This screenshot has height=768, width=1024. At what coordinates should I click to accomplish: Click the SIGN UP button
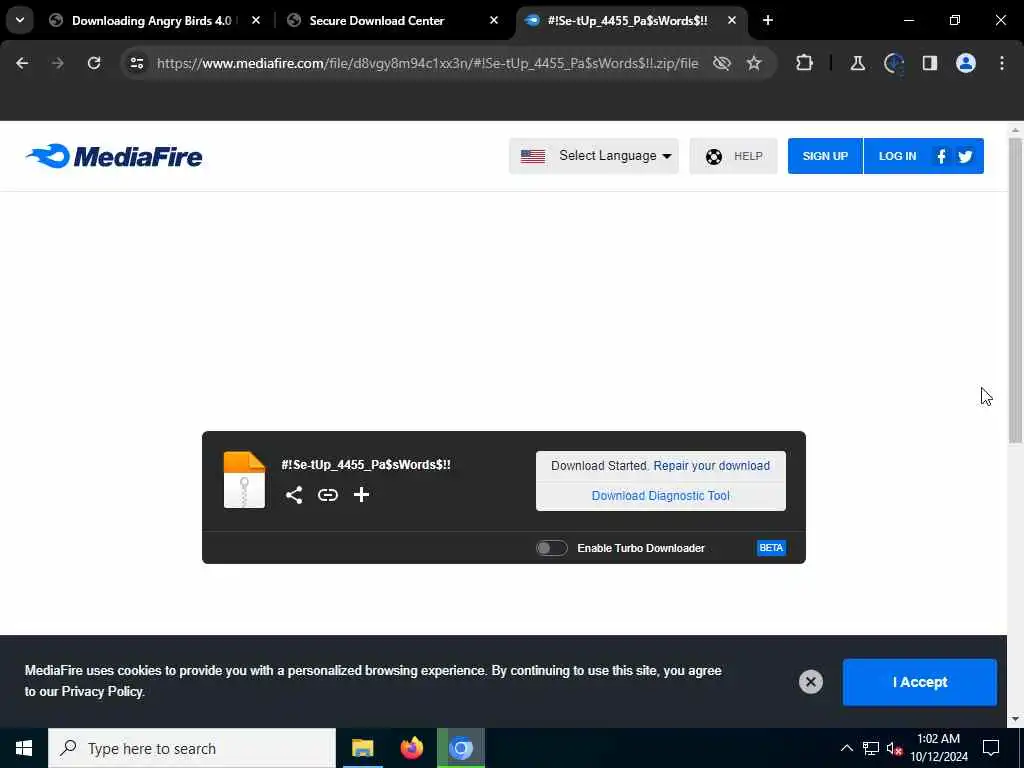click(825, 156)
